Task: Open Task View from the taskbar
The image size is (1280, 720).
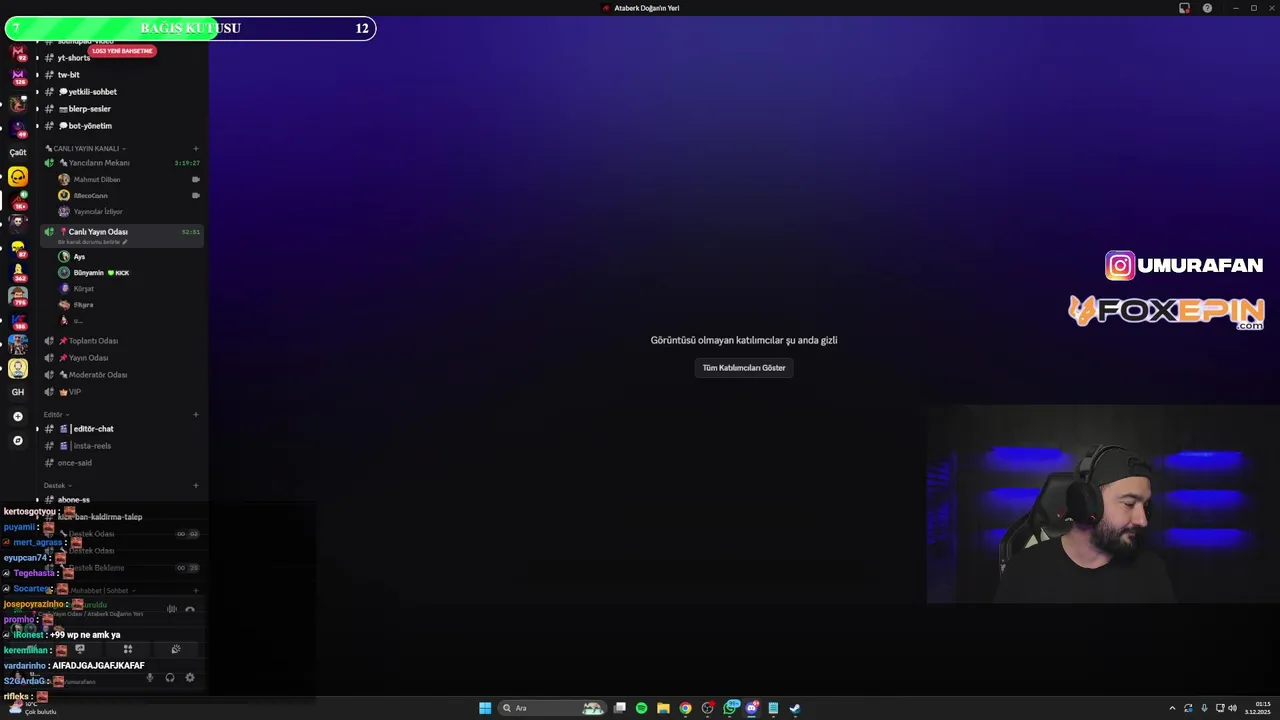Action: pyautogui.click(x=620, y=708)
